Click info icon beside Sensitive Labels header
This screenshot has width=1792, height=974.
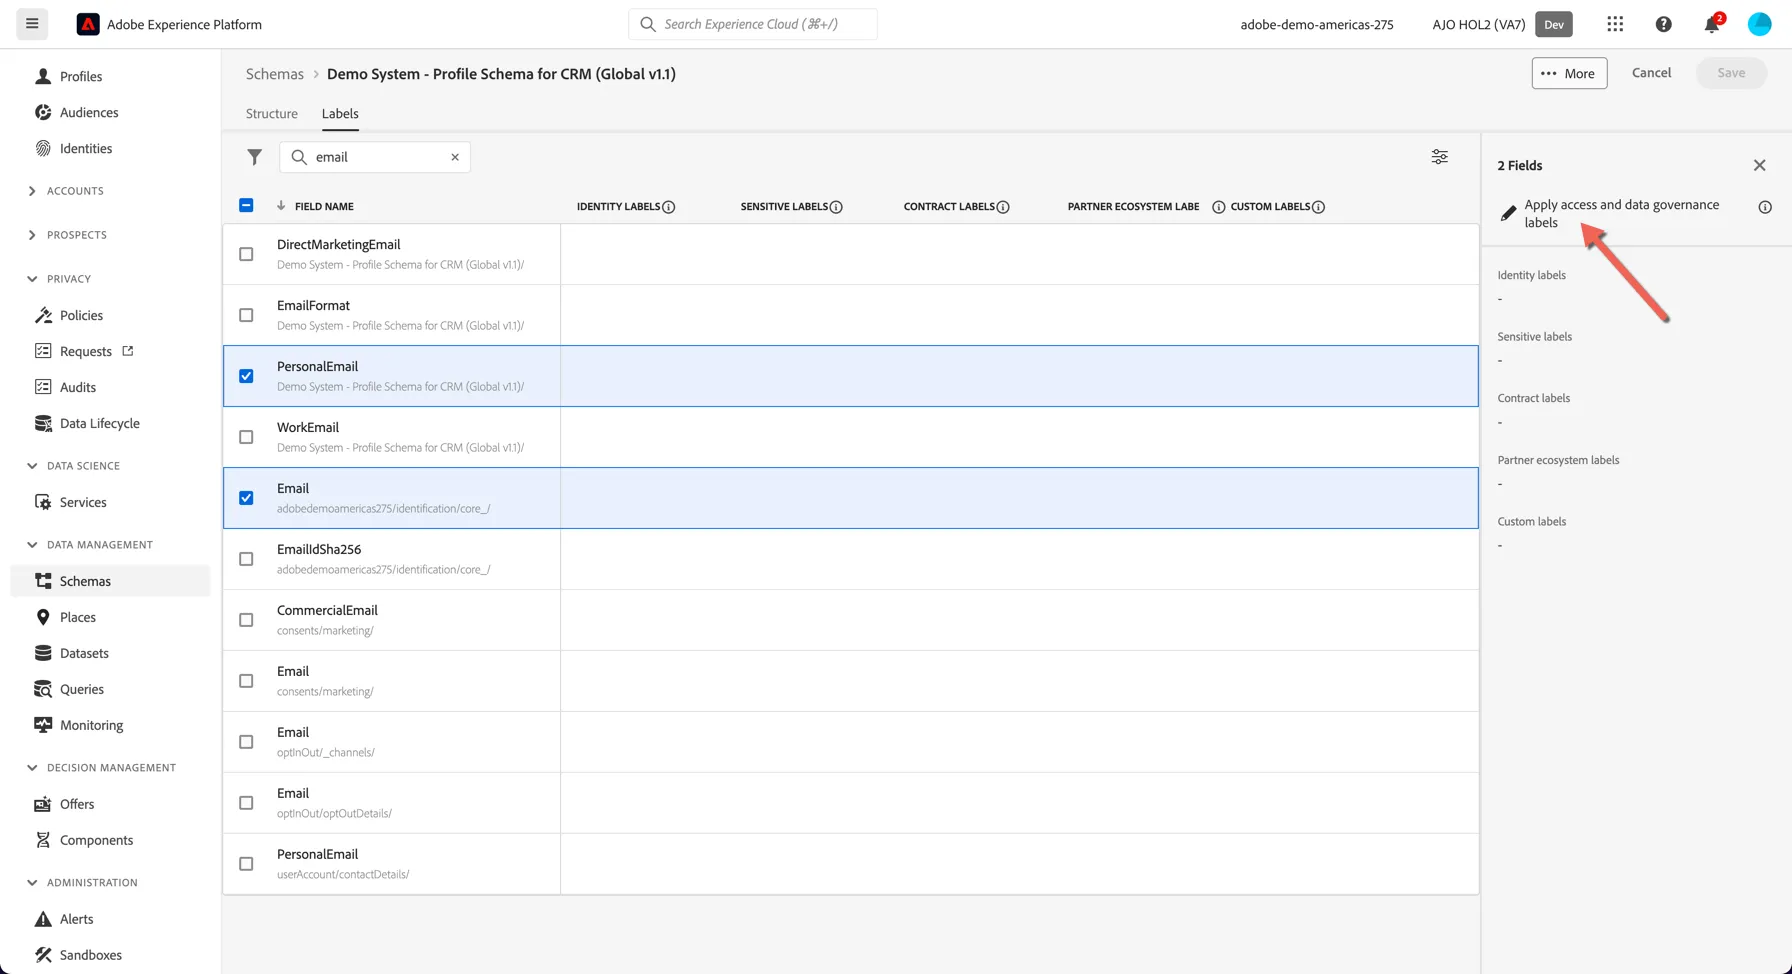836,207
